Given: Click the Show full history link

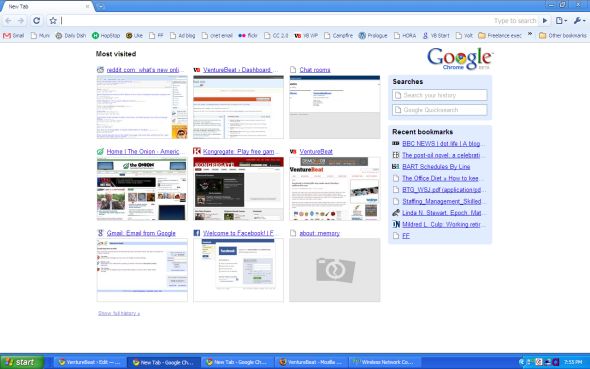Looking at the screenshot, I should [x=119, y=313].
